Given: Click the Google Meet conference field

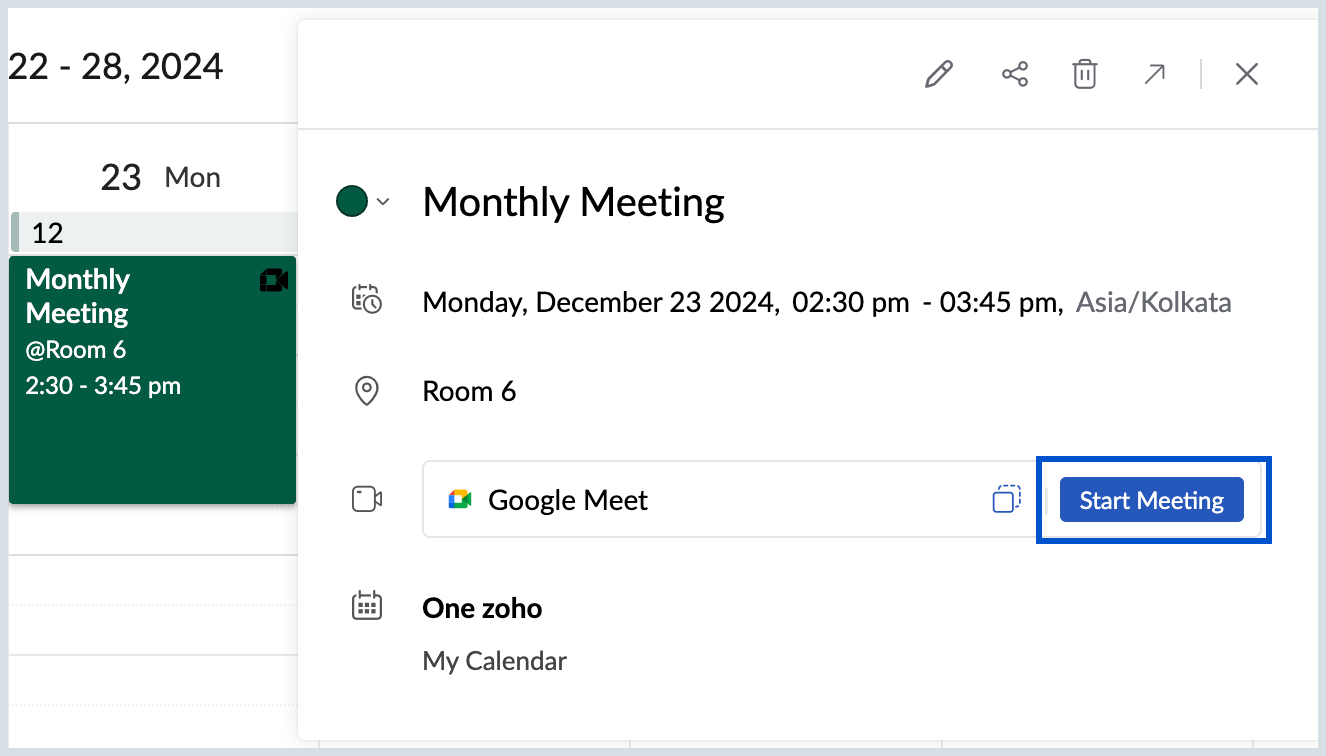Looking at the screenshot, I should pyautogui.click(x=700, y=500).
